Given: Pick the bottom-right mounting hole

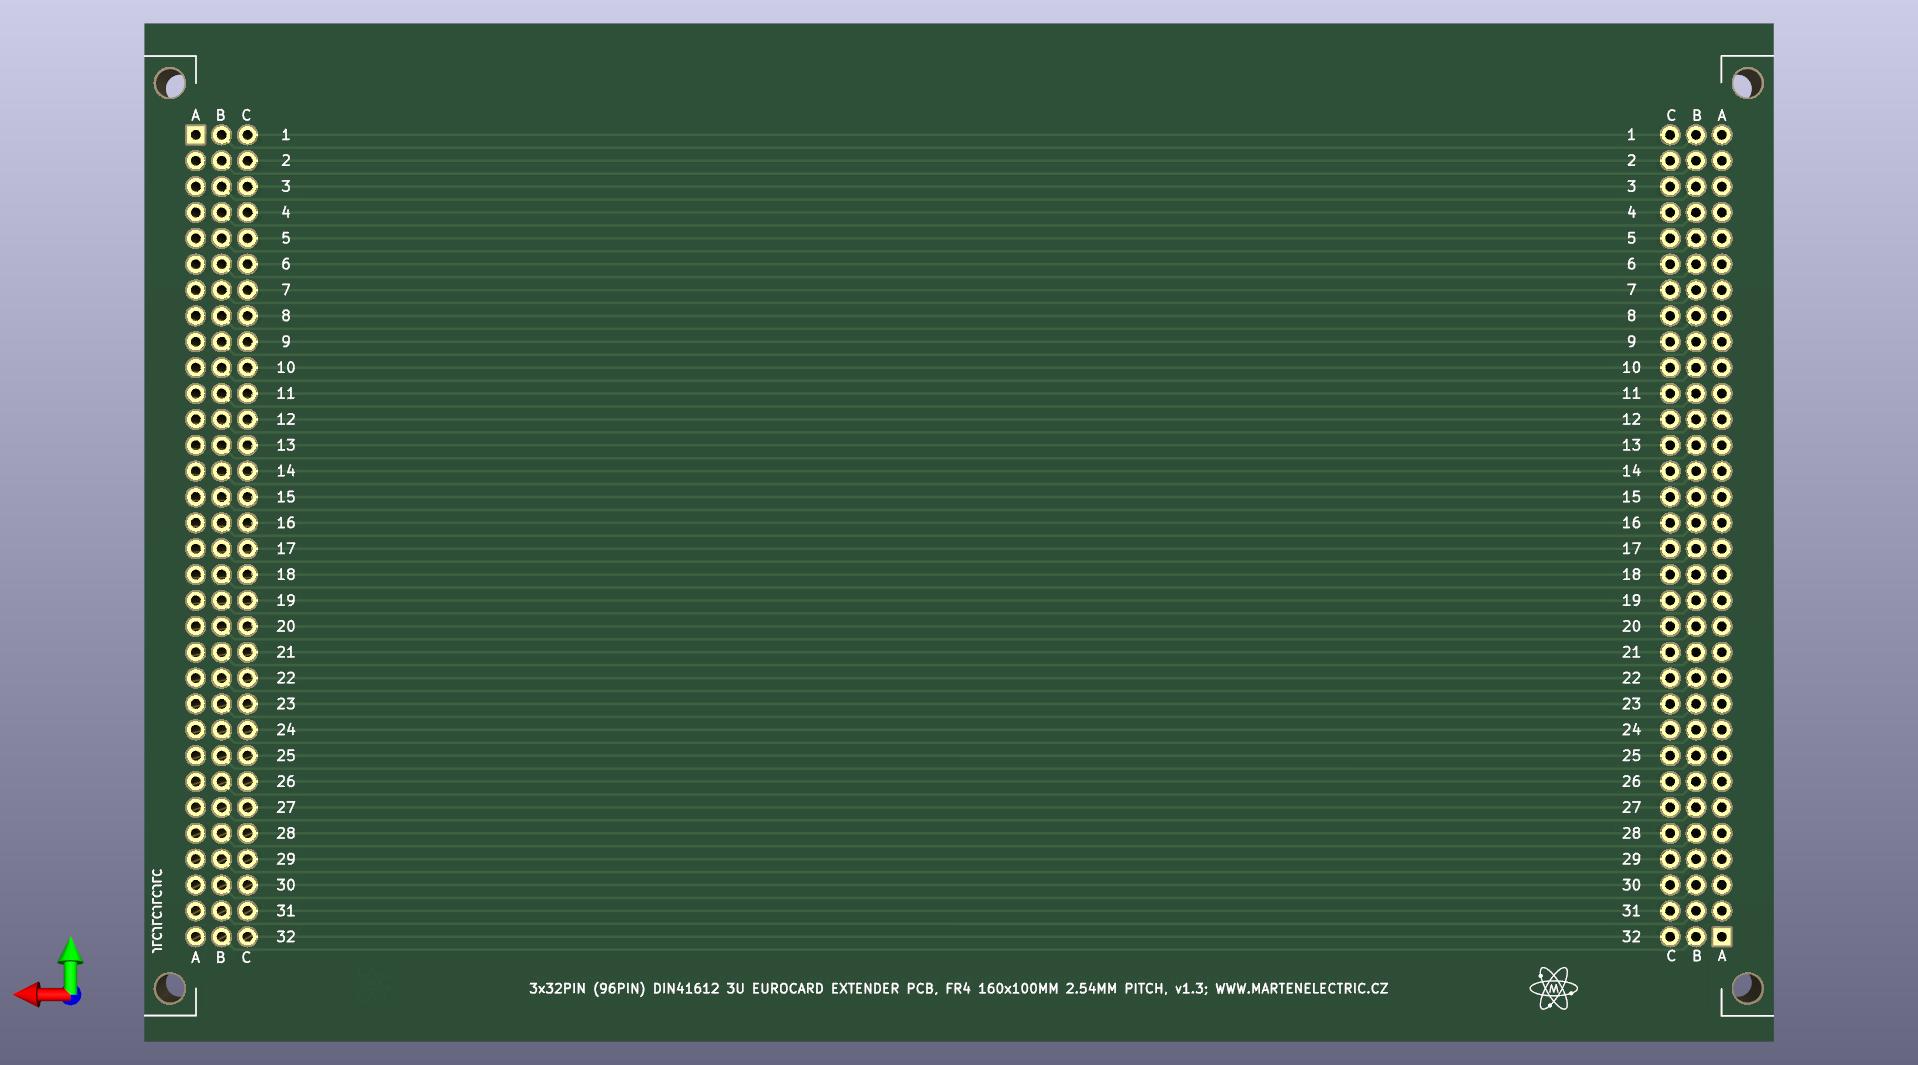Looking at the screenshot, I should 1747,988.
